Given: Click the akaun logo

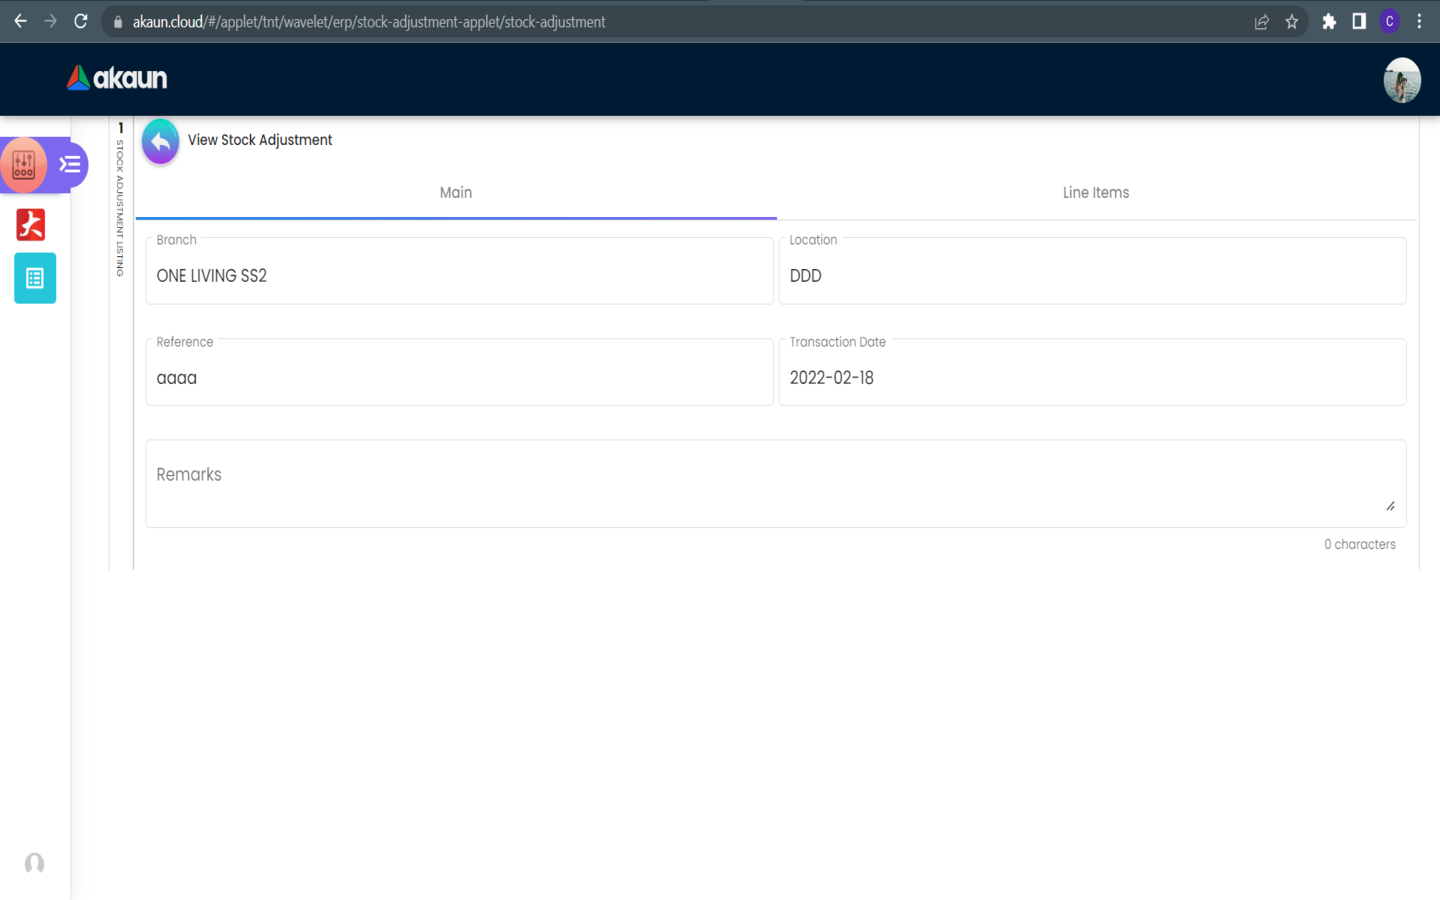Looking at the screenshot, I should click(x=117, y=78).
